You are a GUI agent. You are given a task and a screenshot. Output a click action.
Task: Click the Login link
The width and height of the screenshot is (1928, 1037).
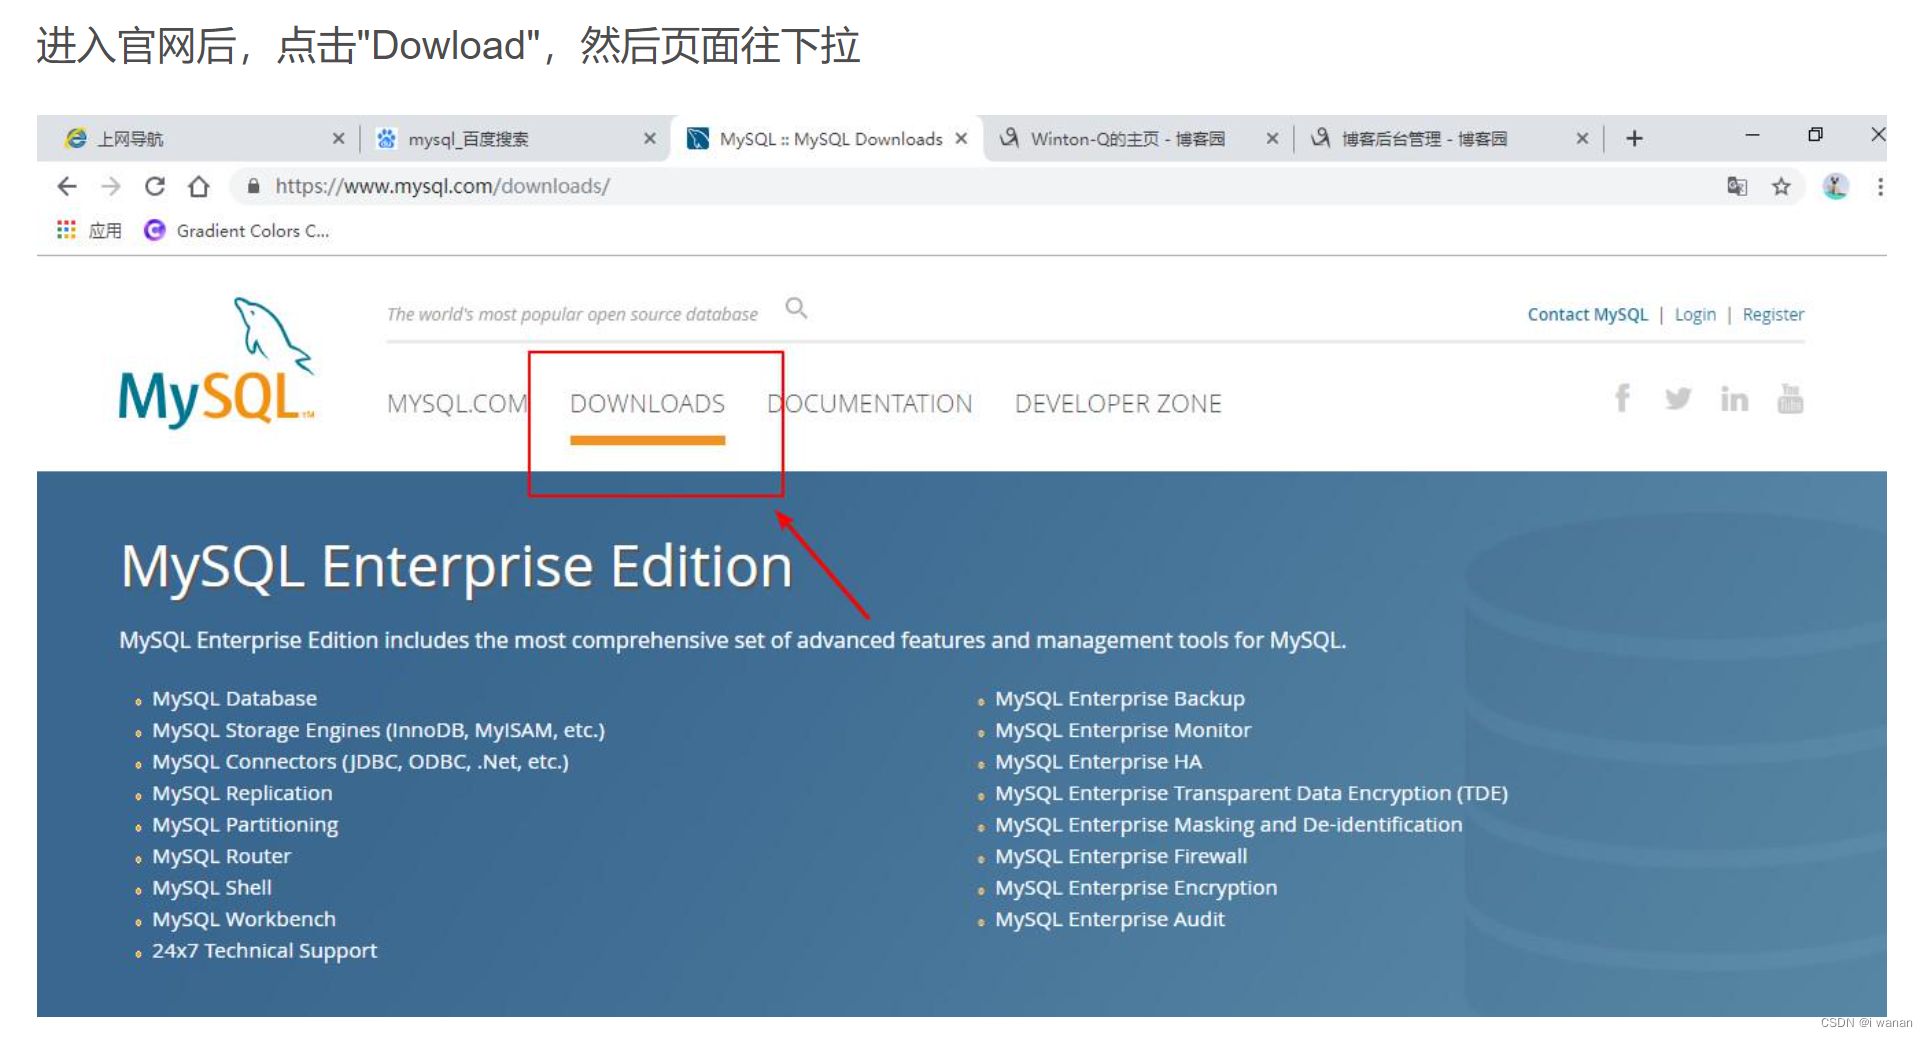[1695, 314]
